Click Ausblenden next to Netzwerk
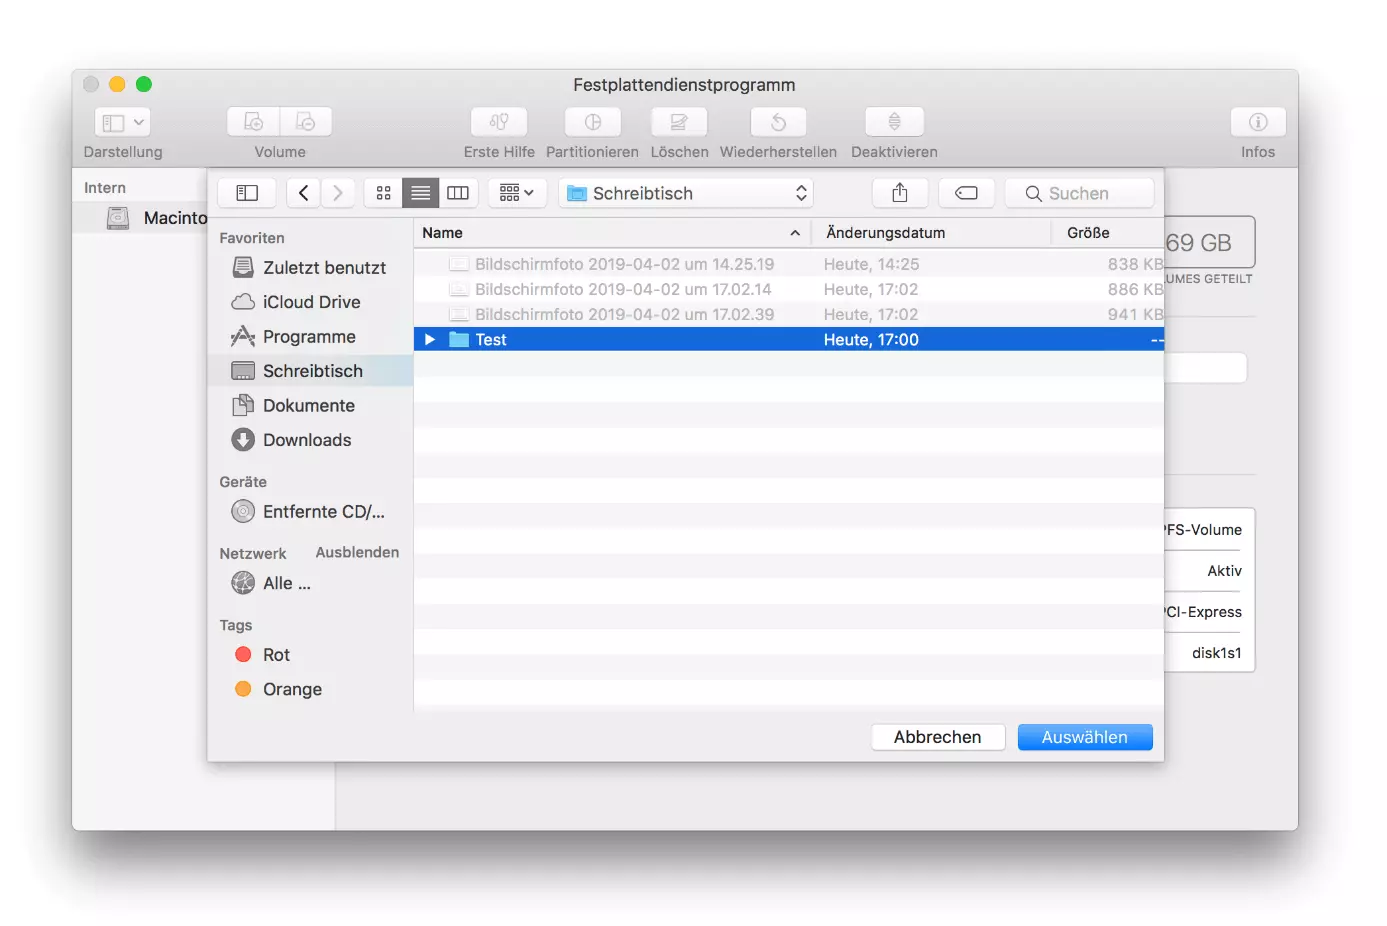 357,552
